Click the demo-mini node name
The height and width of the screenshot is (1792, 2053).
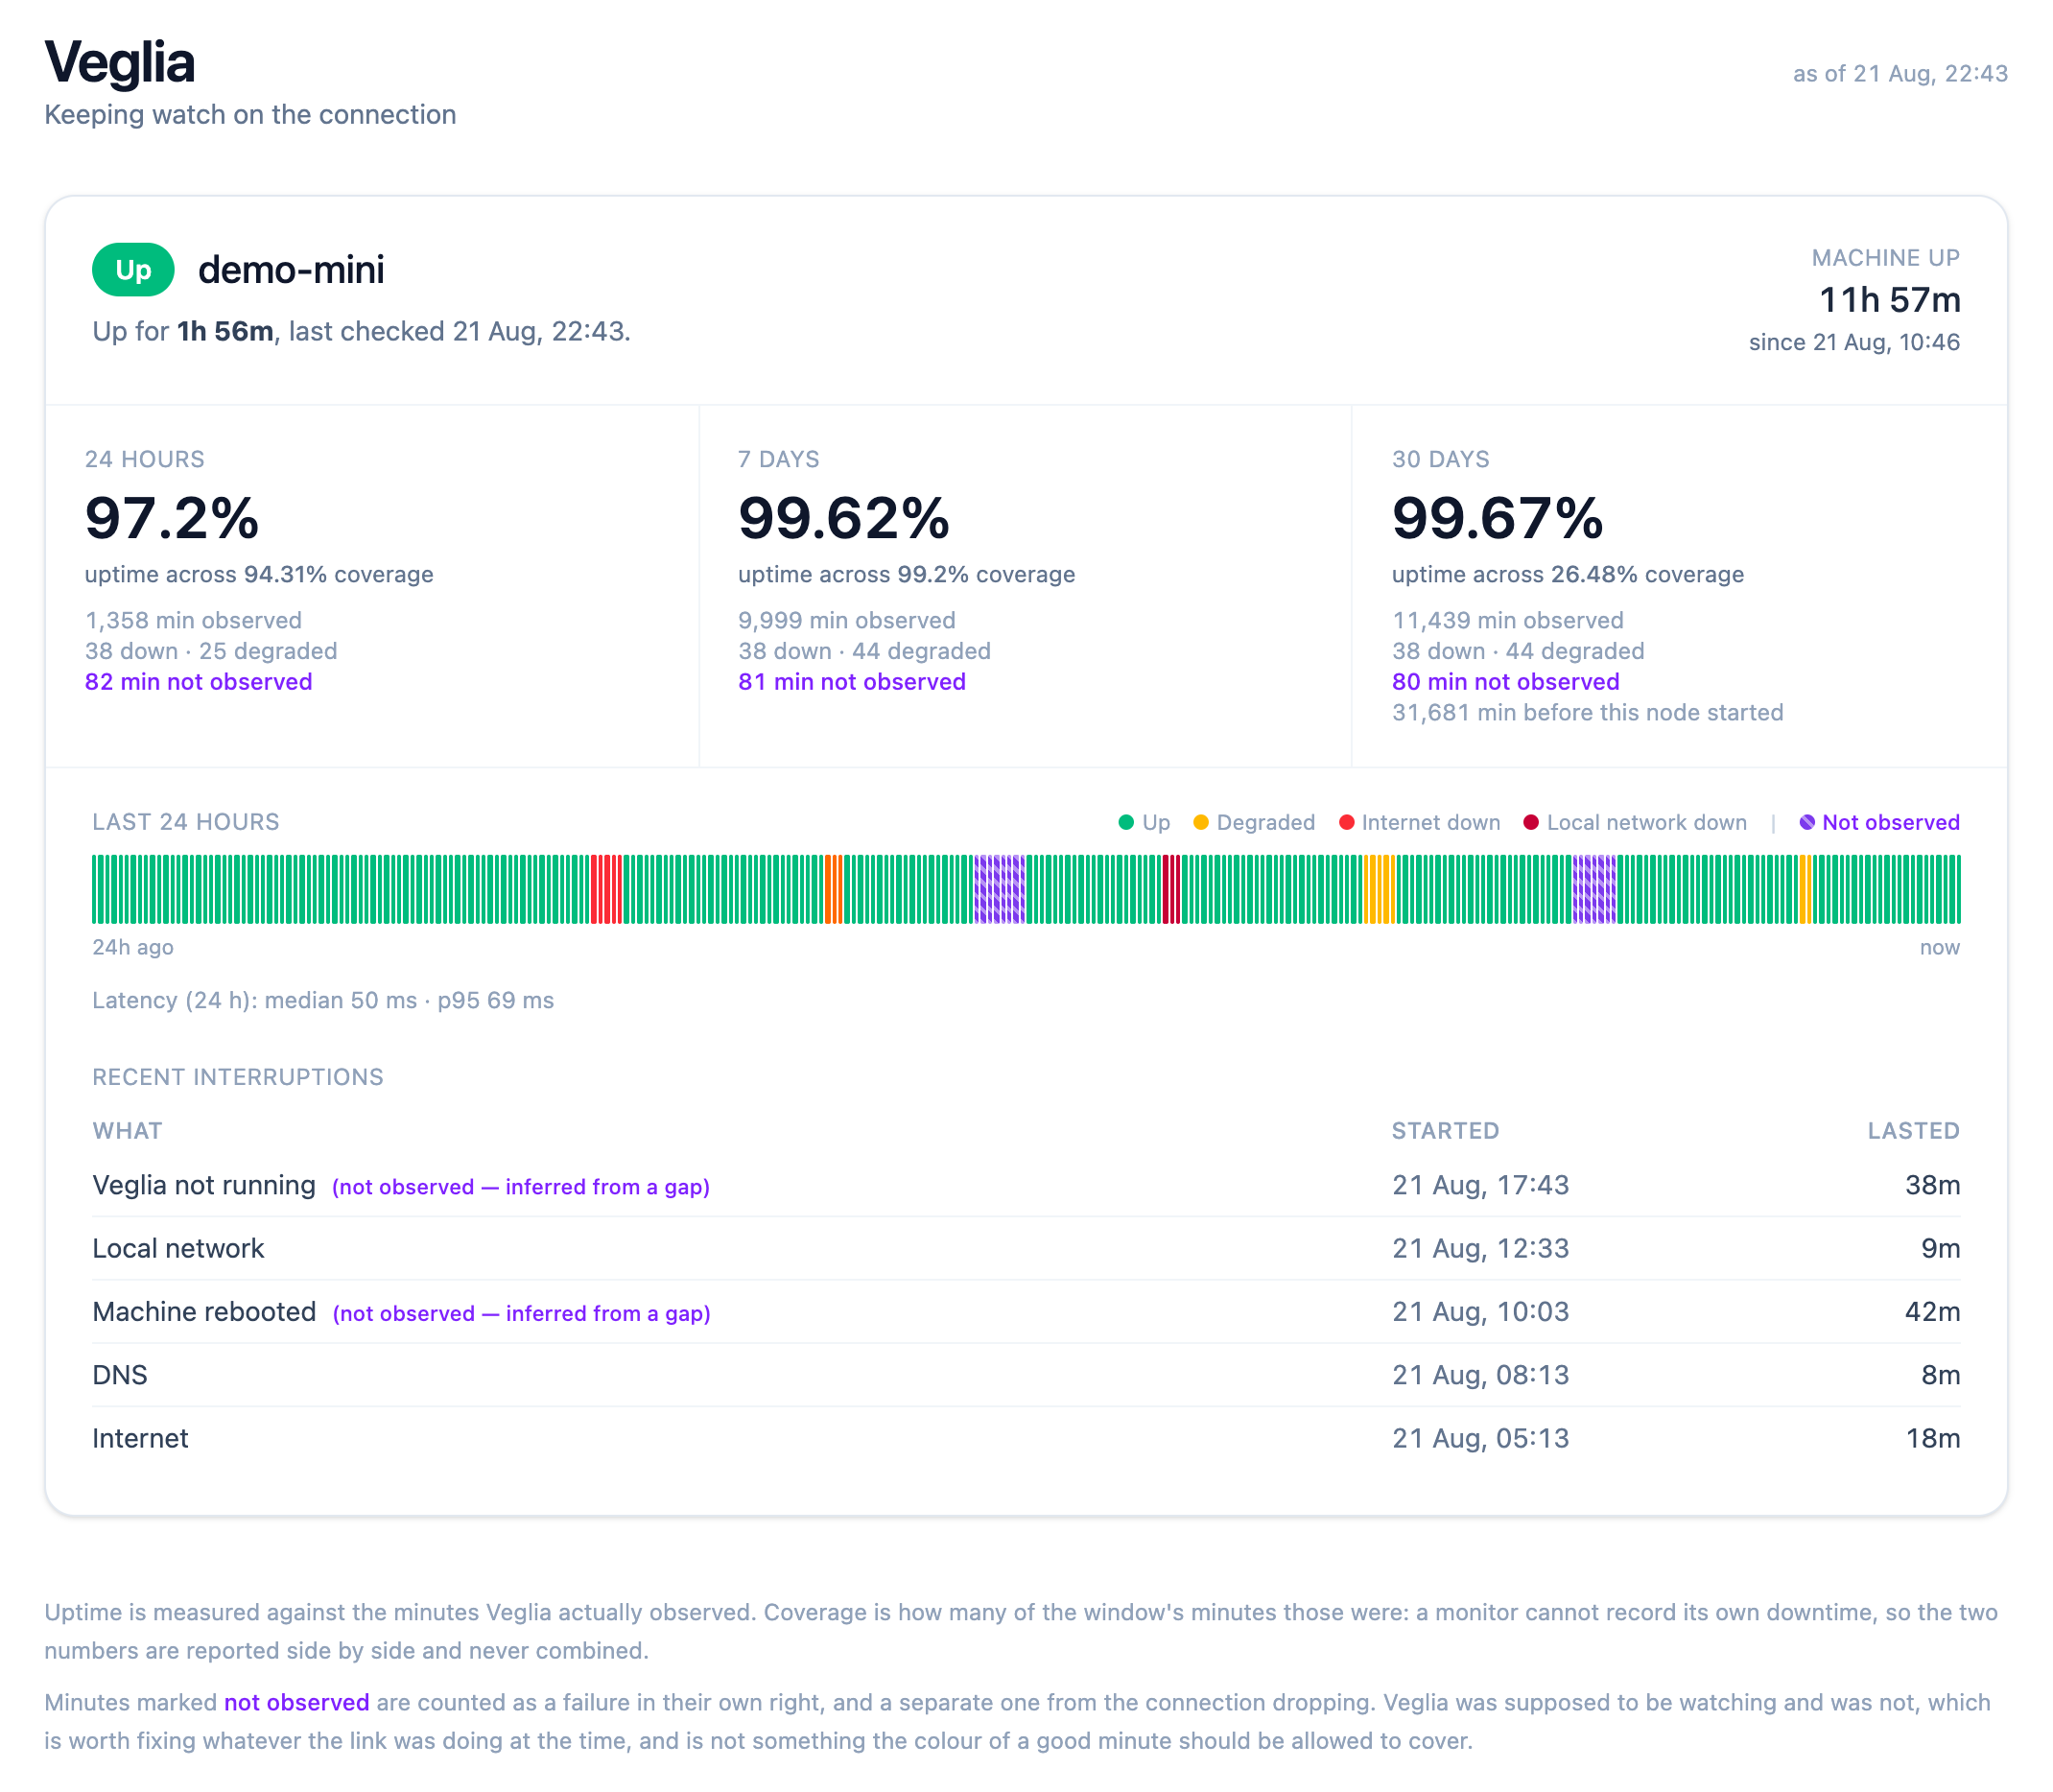[291, 270]
